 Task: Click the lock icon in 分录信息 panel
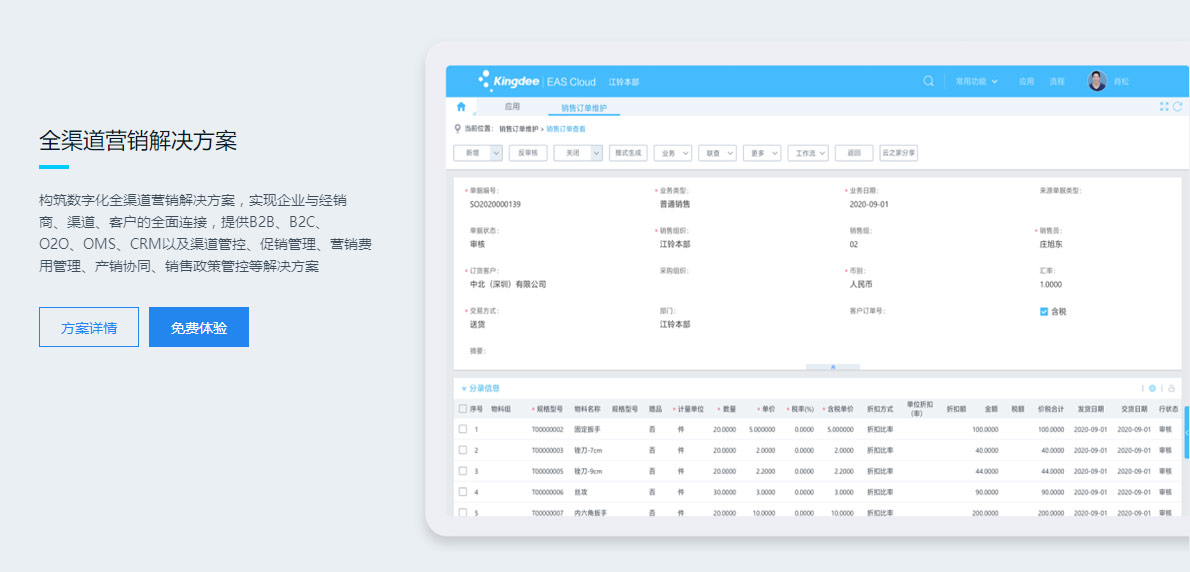[1171, 388]
